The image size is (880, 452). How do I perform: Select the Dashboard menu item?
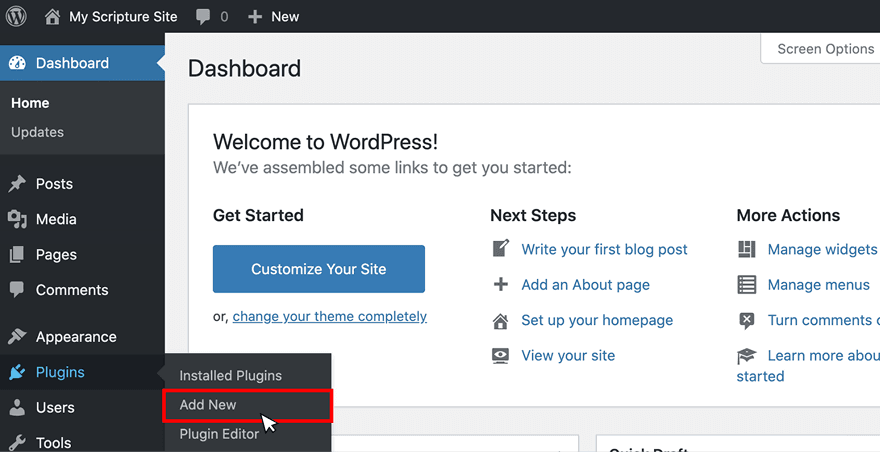coord(82,63)
